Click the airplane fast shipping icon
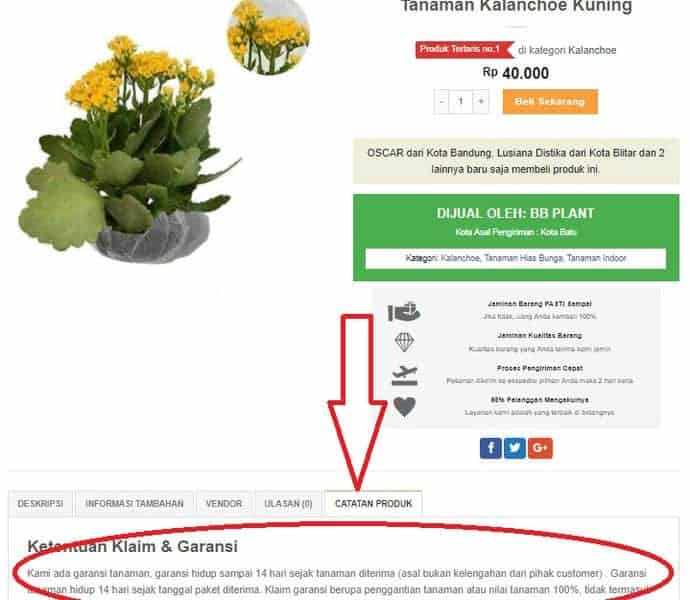The width and height of the screenshot is (690, 600). tap(404, 375)
